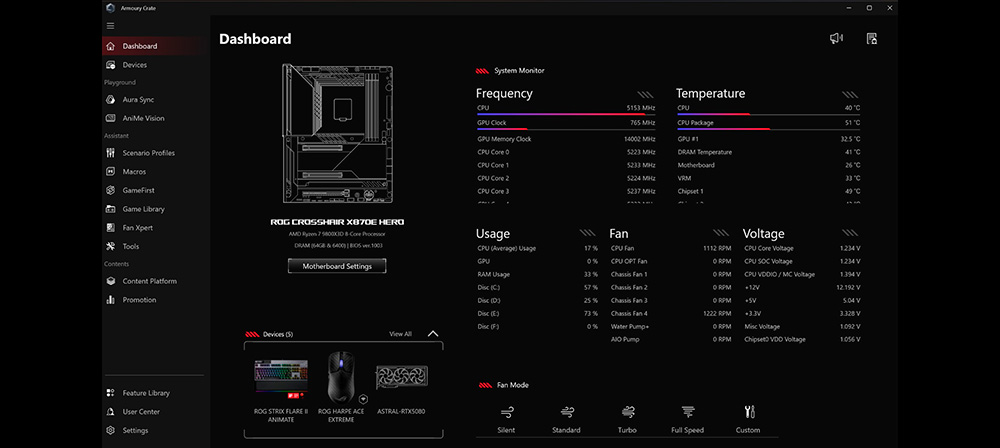
Task: Click the Fan Xpert icon
Action: pos(110,227)
